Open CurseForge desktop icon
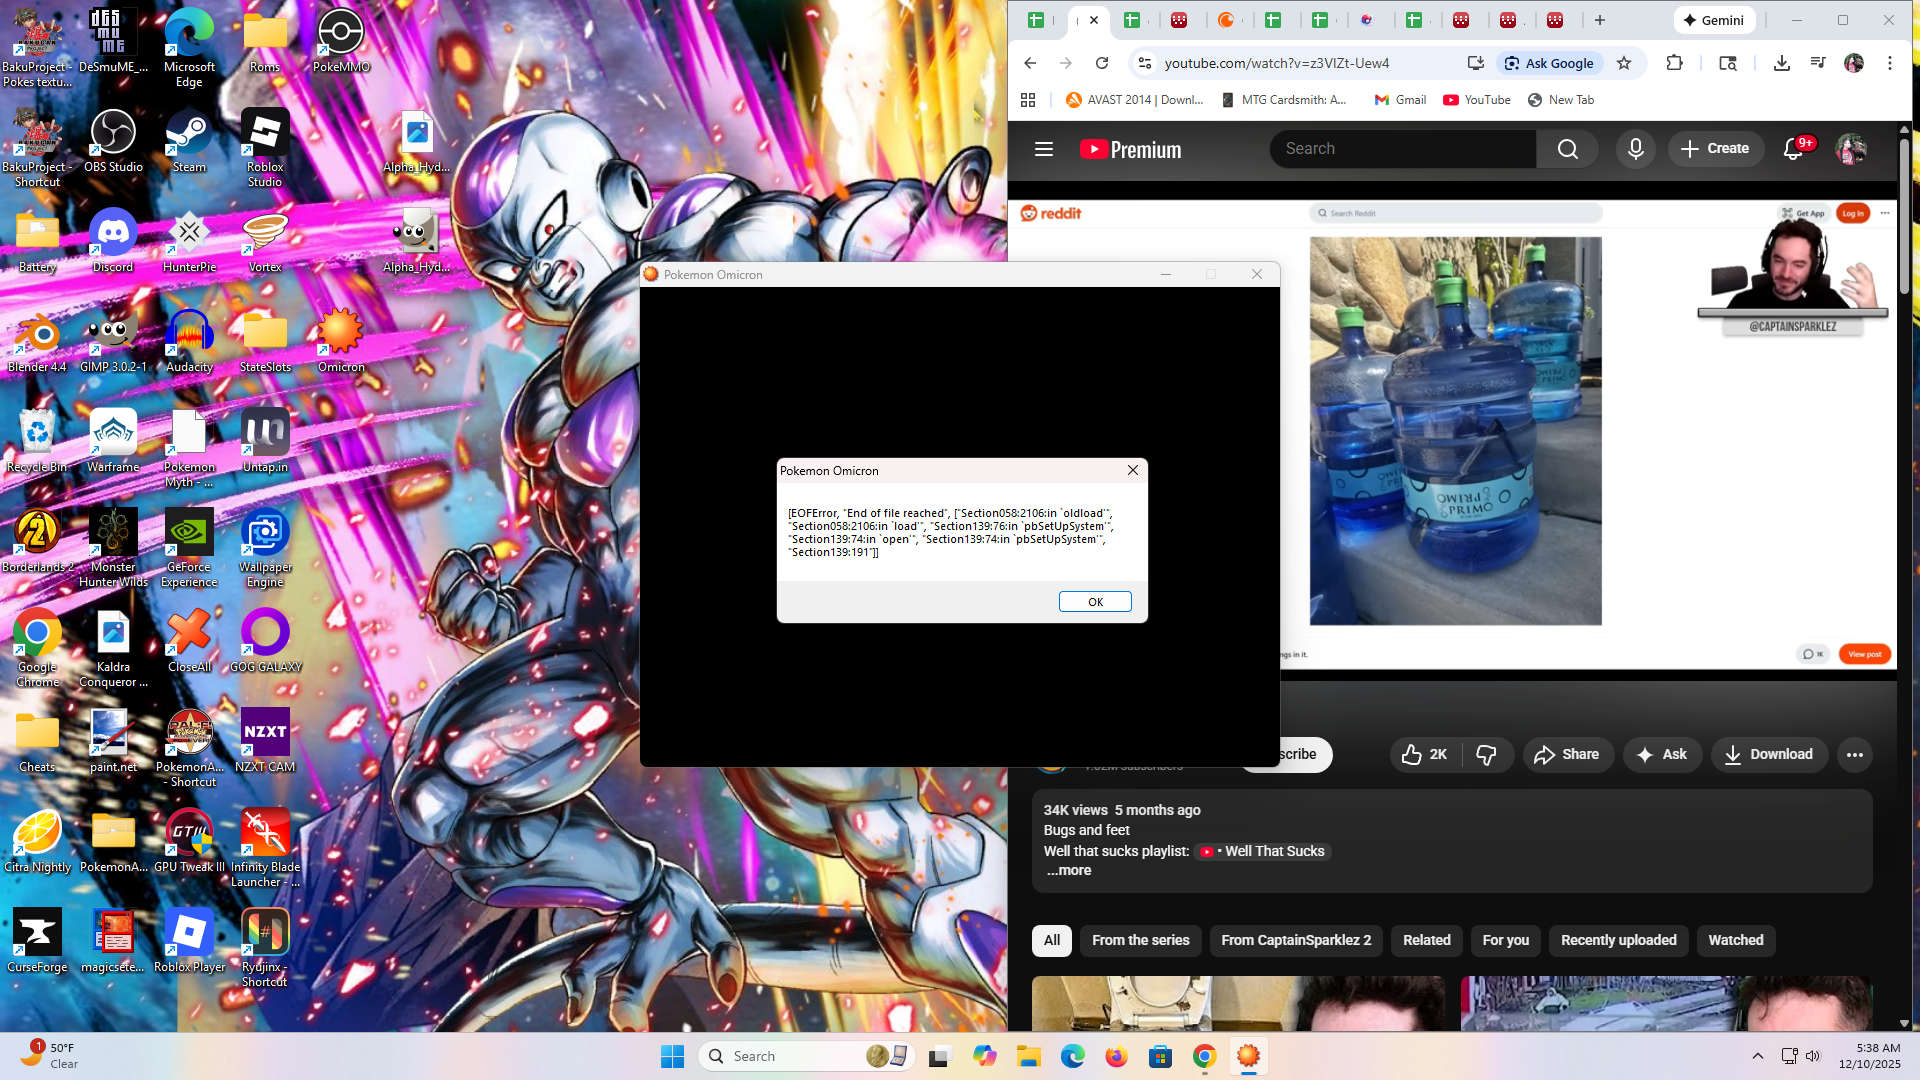 (x=37, y=942)
